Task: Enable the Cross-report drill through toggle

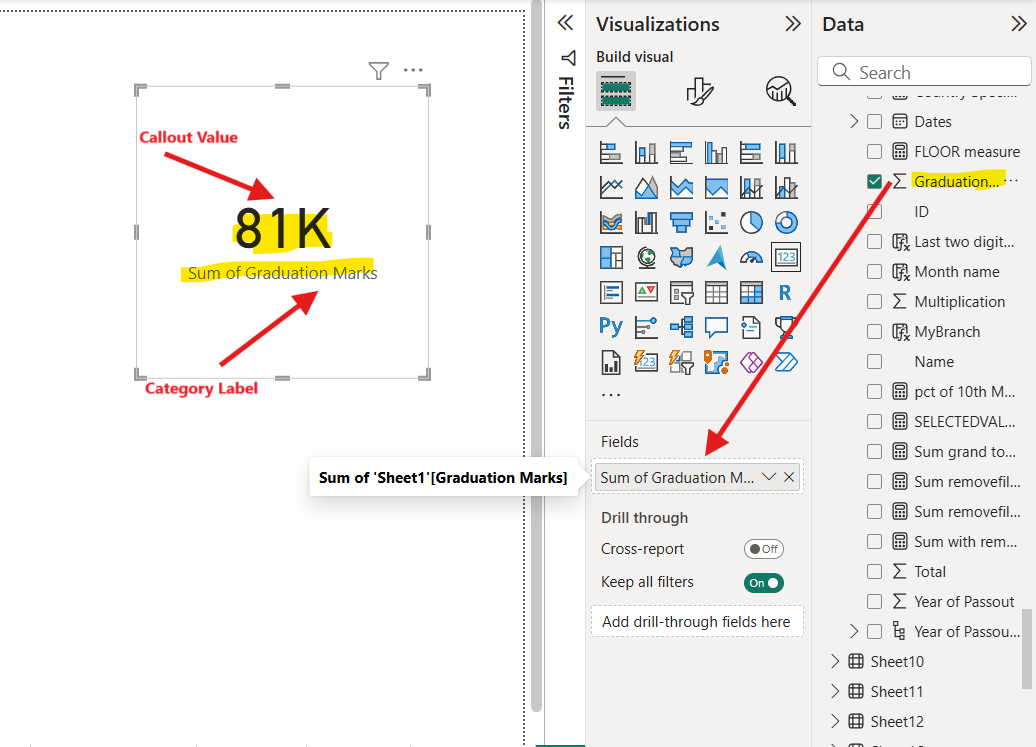Action: click(763, 548)
